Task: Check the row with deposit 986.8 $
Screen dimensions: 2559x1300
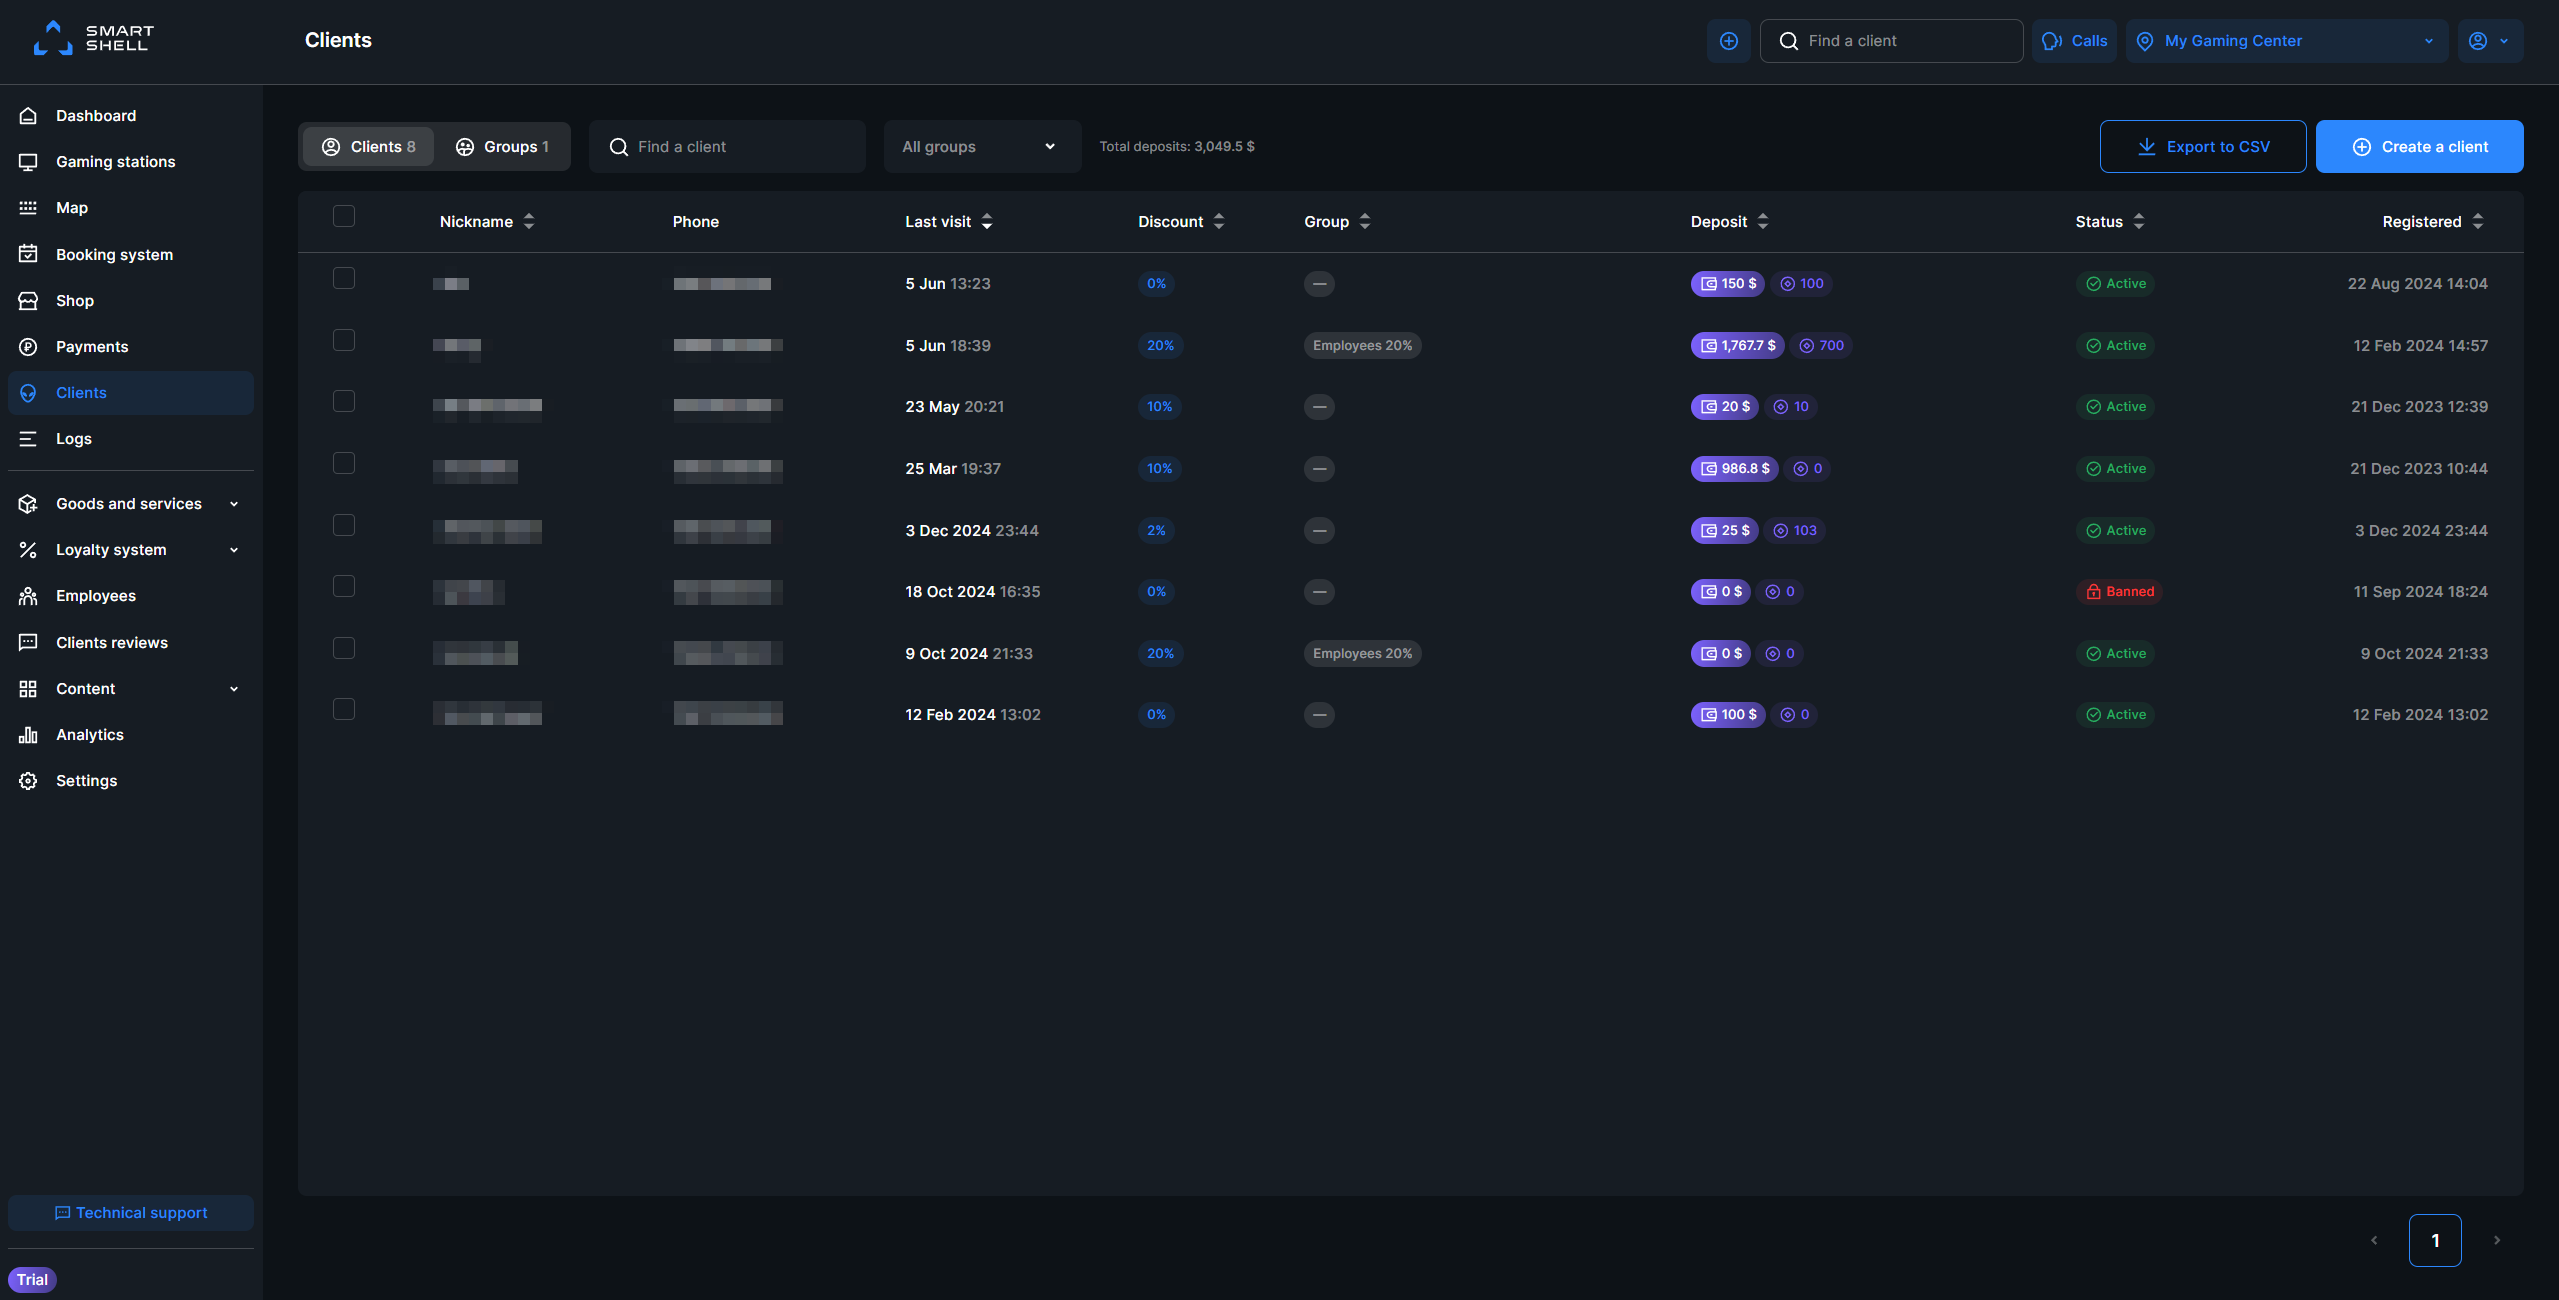Action: pyautogui.click(x=344, y=463)
